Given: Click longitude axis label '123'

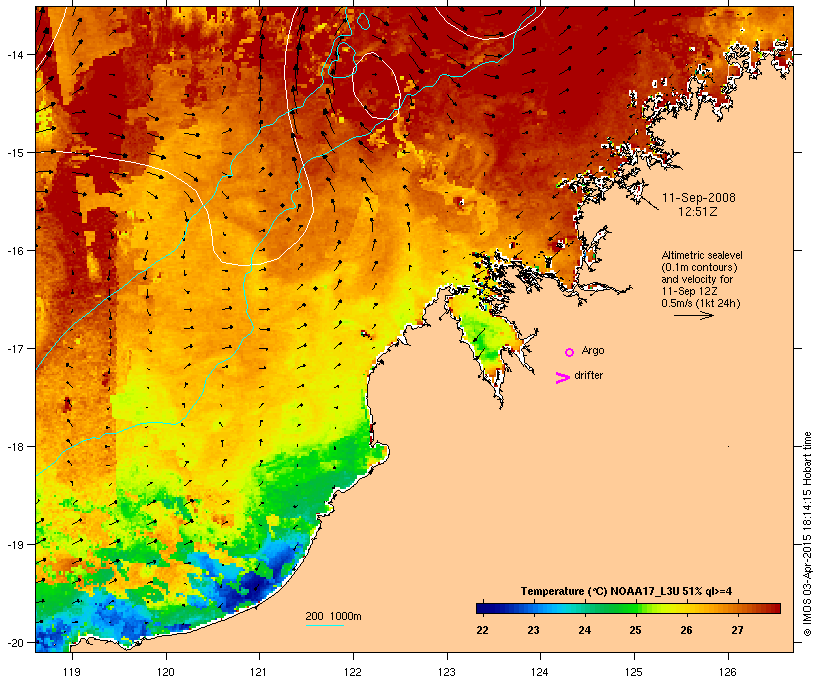Looking at the screenshot, I should tap(446, 672).
